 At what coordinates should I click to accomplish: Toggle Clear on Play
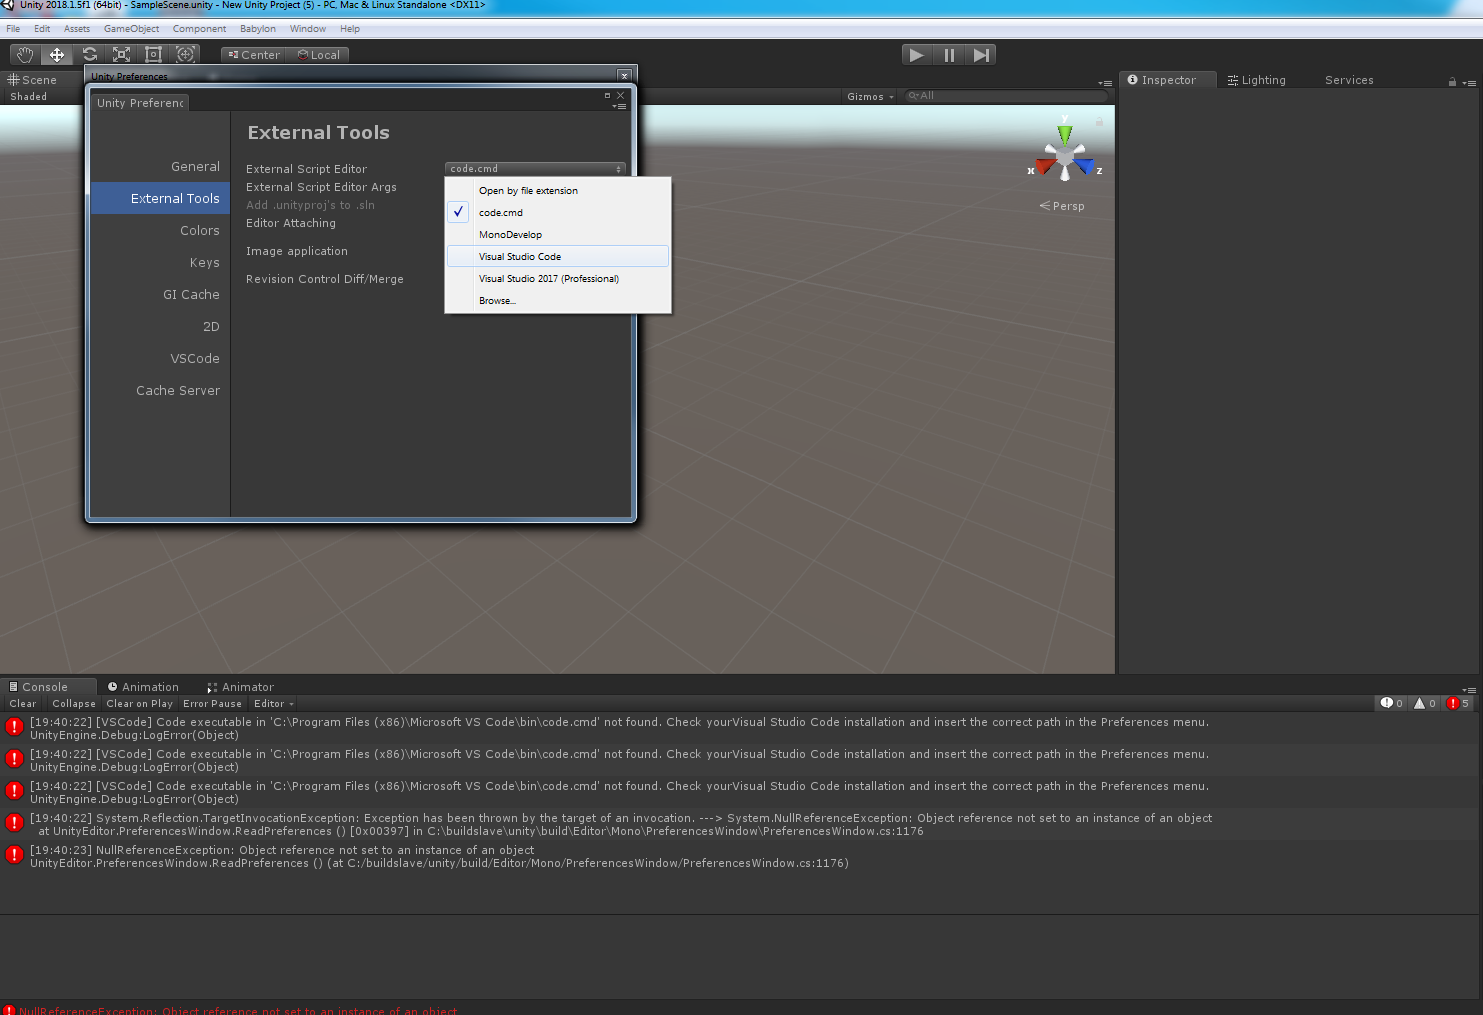140,704
